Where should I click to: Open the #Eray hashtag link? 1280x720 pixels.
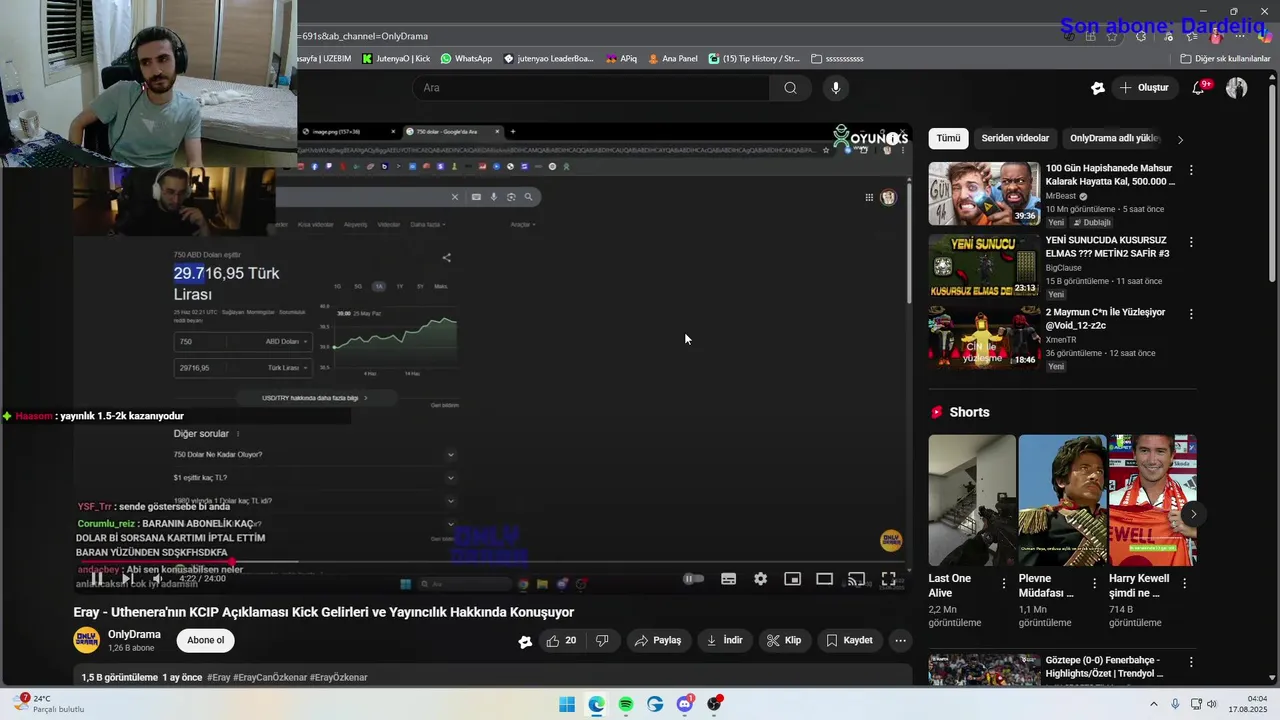coord(218,677)
